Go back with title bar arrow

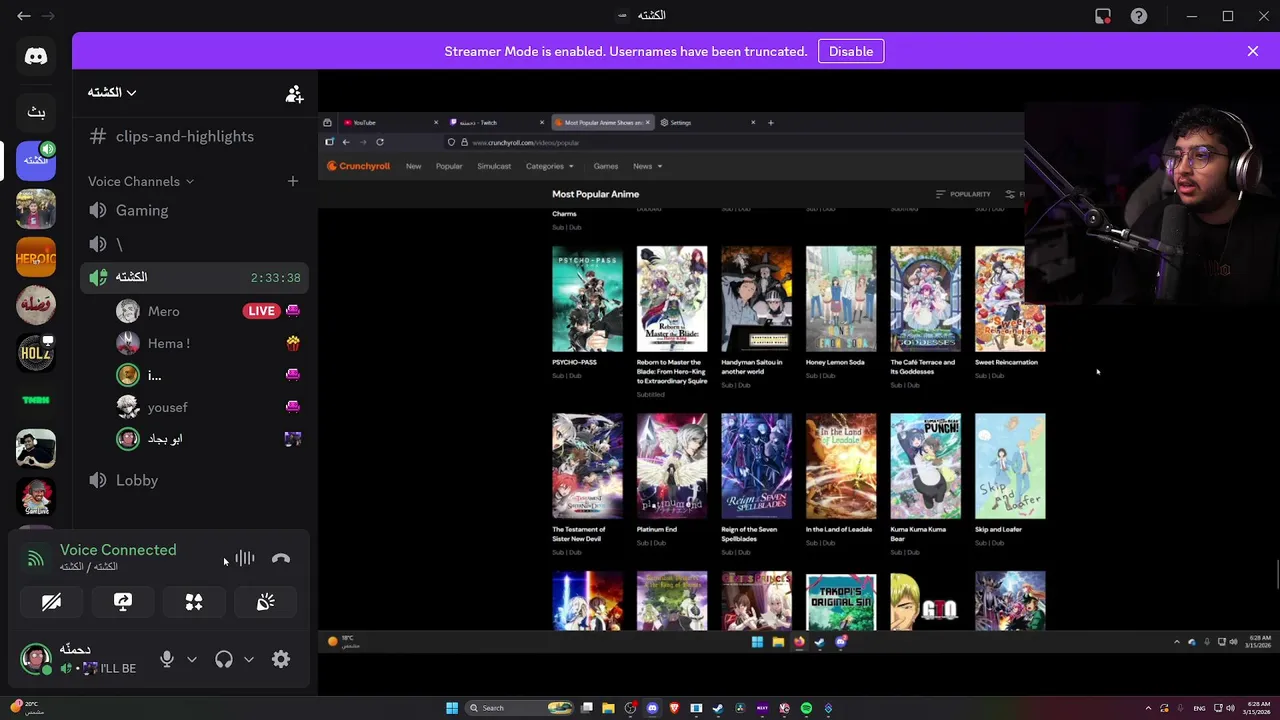pyautogui.click(x=24, y=16)
